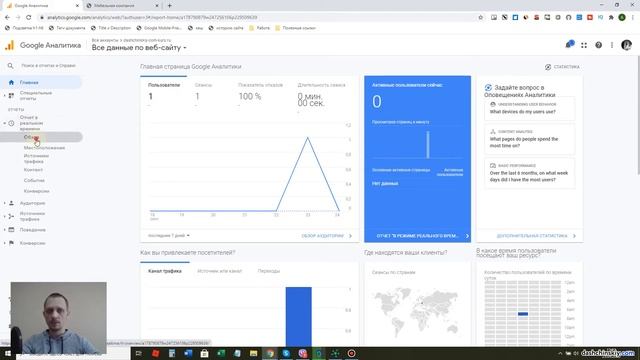This screenshot has height=360, width=640.
Task: Open a new browser tab with plus
Action: pos(169,6)
